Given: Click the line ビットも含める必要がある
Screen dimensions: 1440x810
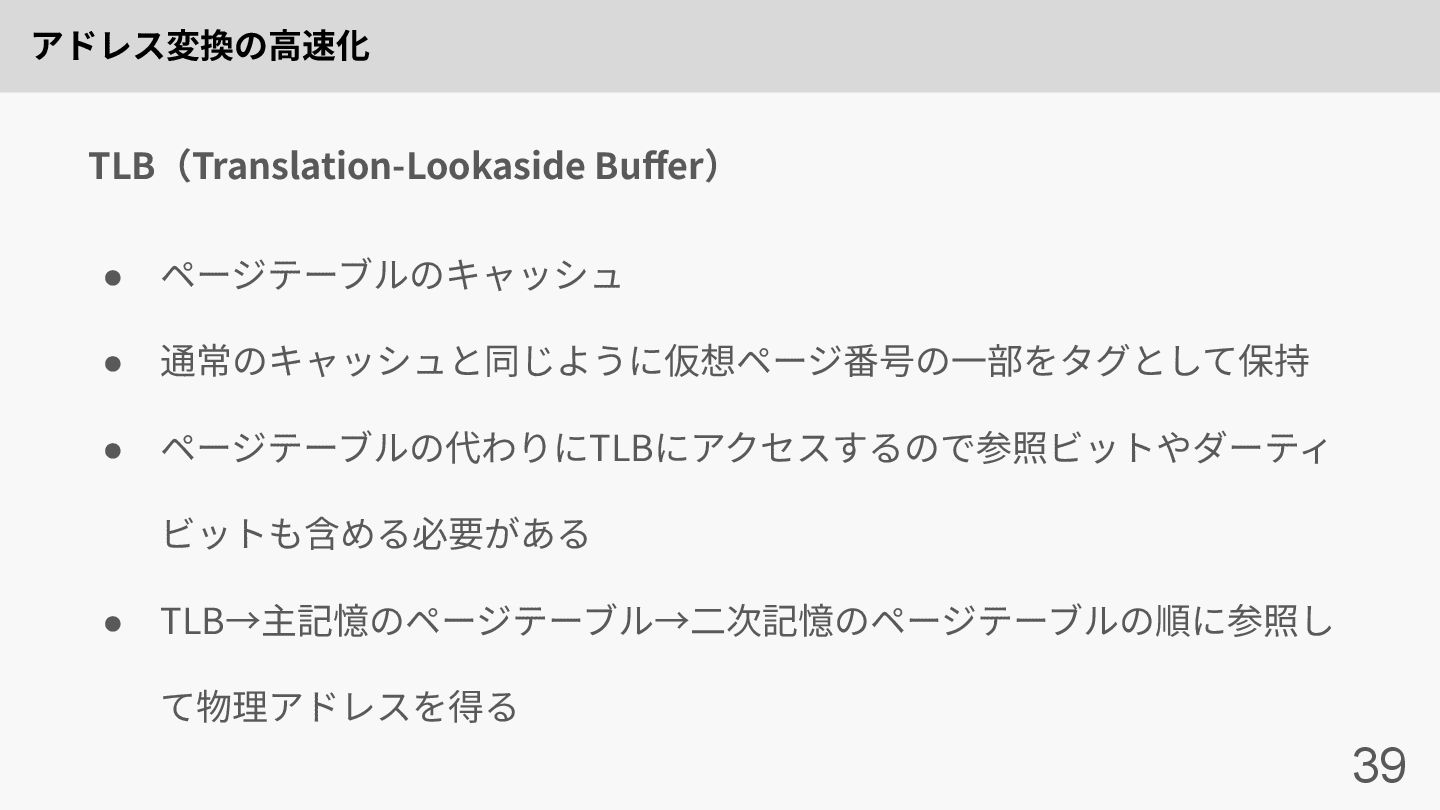Looking at the screenshot, I should point(376,535).
